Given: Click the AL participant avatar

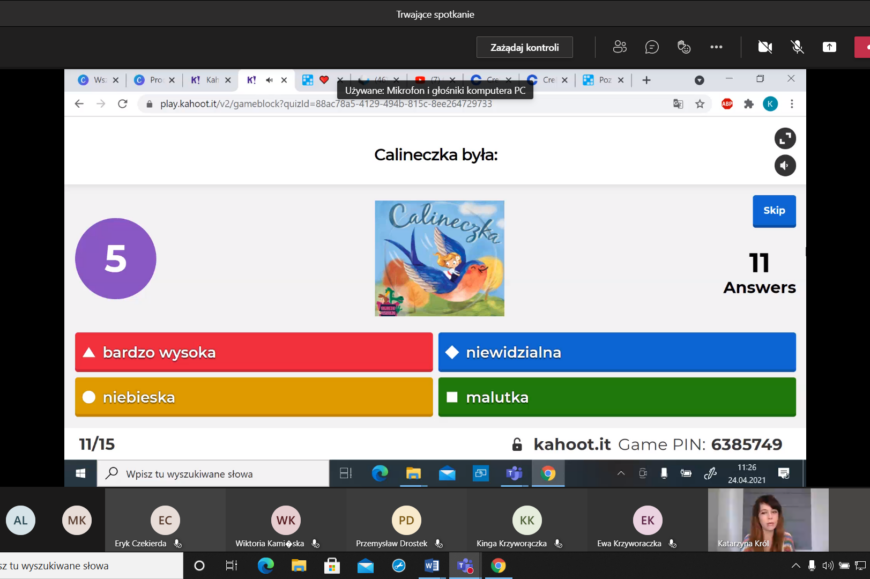Looking at the screenshot, I should pyautogui.click(x=21, y=520).
